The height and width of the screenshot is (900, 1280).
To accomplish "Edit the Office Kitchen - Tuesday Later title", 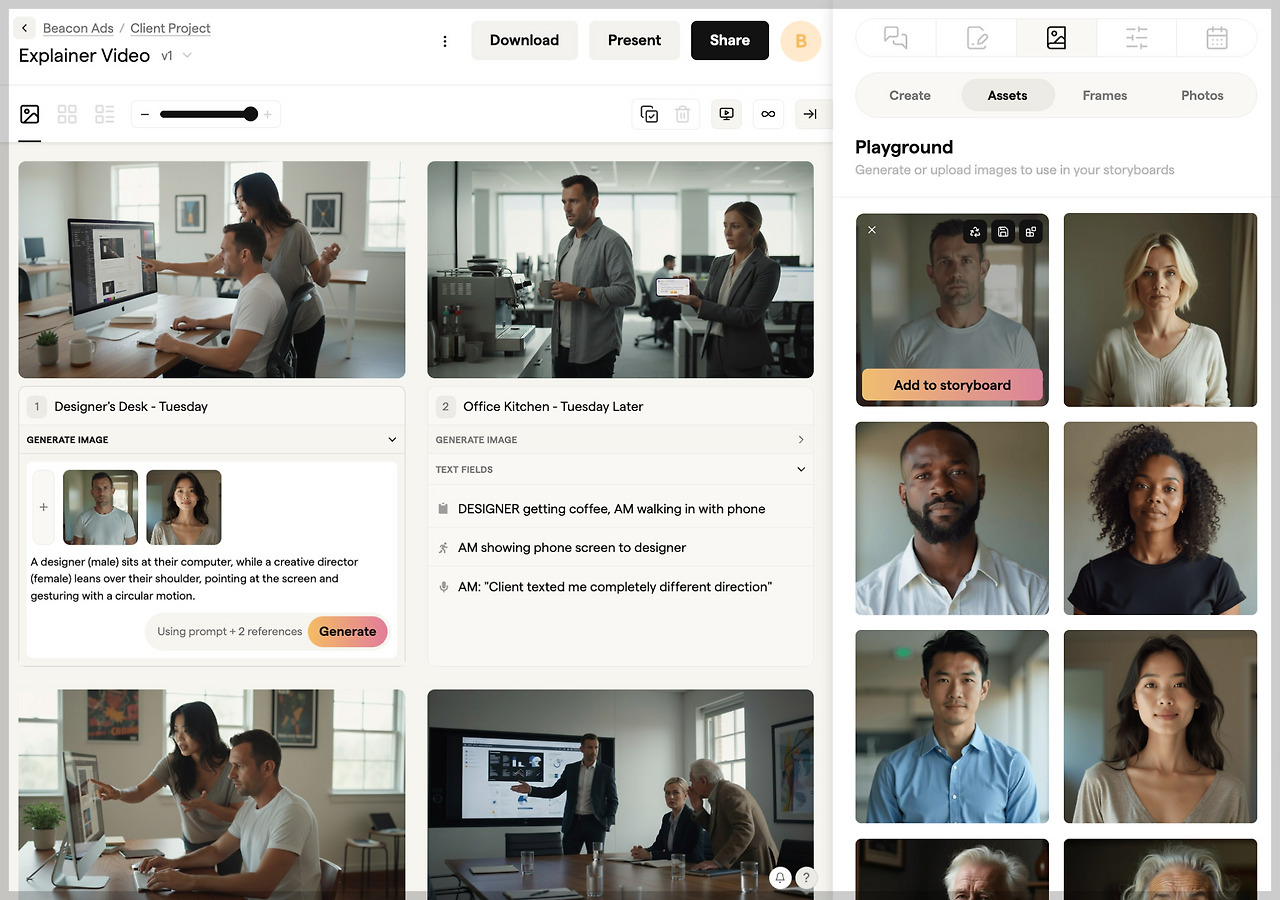I will (x=553, y=407).
